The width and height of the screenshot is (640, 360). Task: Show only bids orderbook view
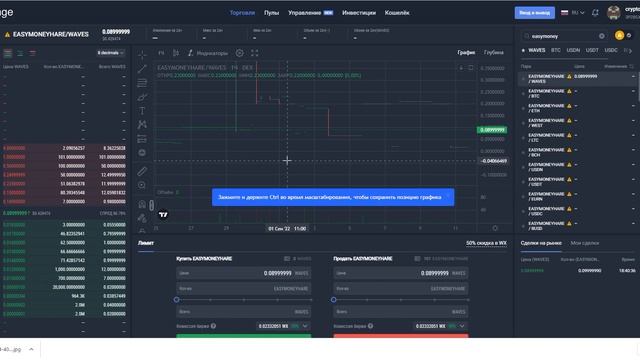pyautogui.click(x=20, y=53)
